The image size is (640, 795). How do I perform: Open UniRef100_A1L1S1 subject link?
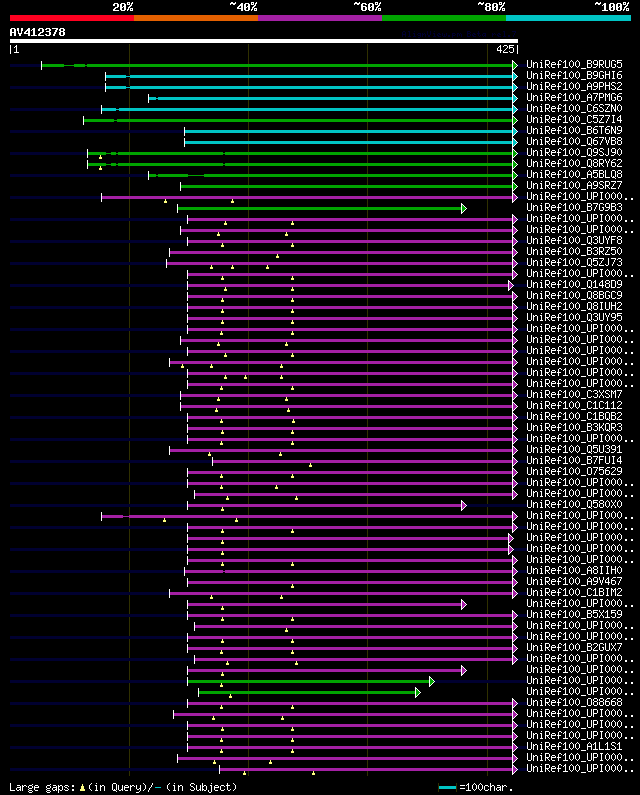pos(574,746)
